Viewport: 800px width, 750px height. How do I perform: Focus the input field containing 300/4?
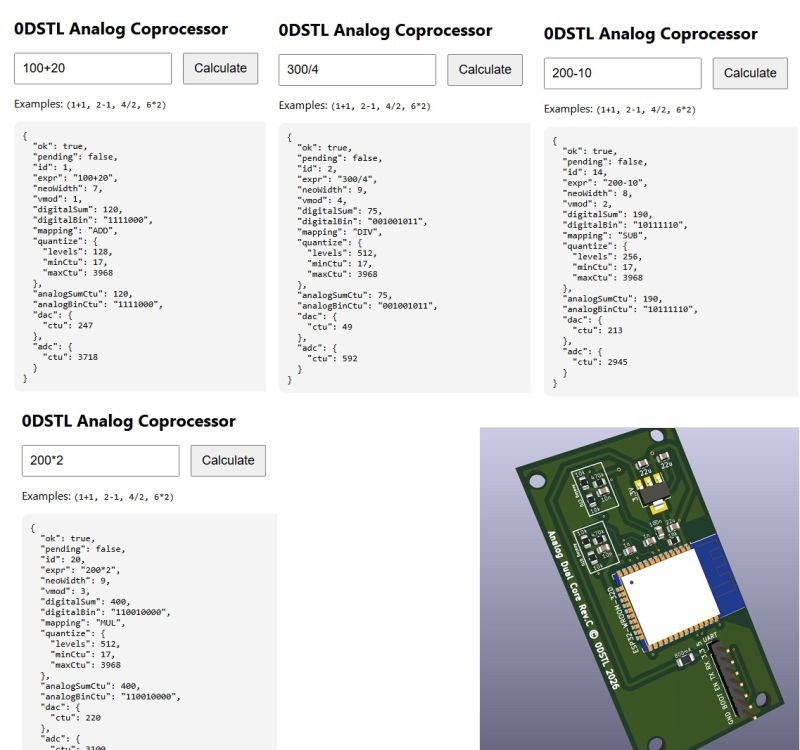[x=357, y=70]
